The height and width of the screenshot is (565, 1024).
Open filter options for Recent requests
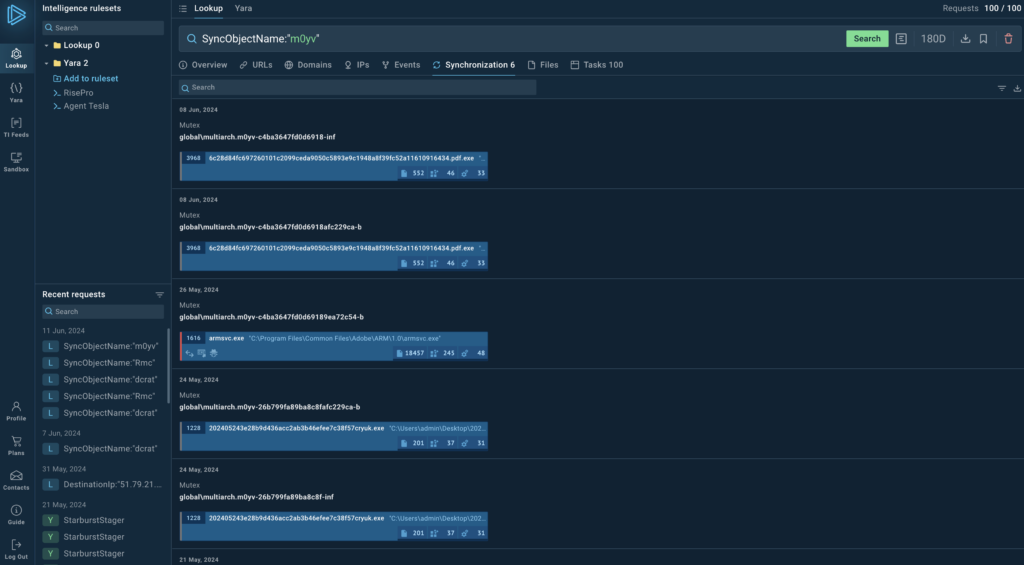click(159, 295)
